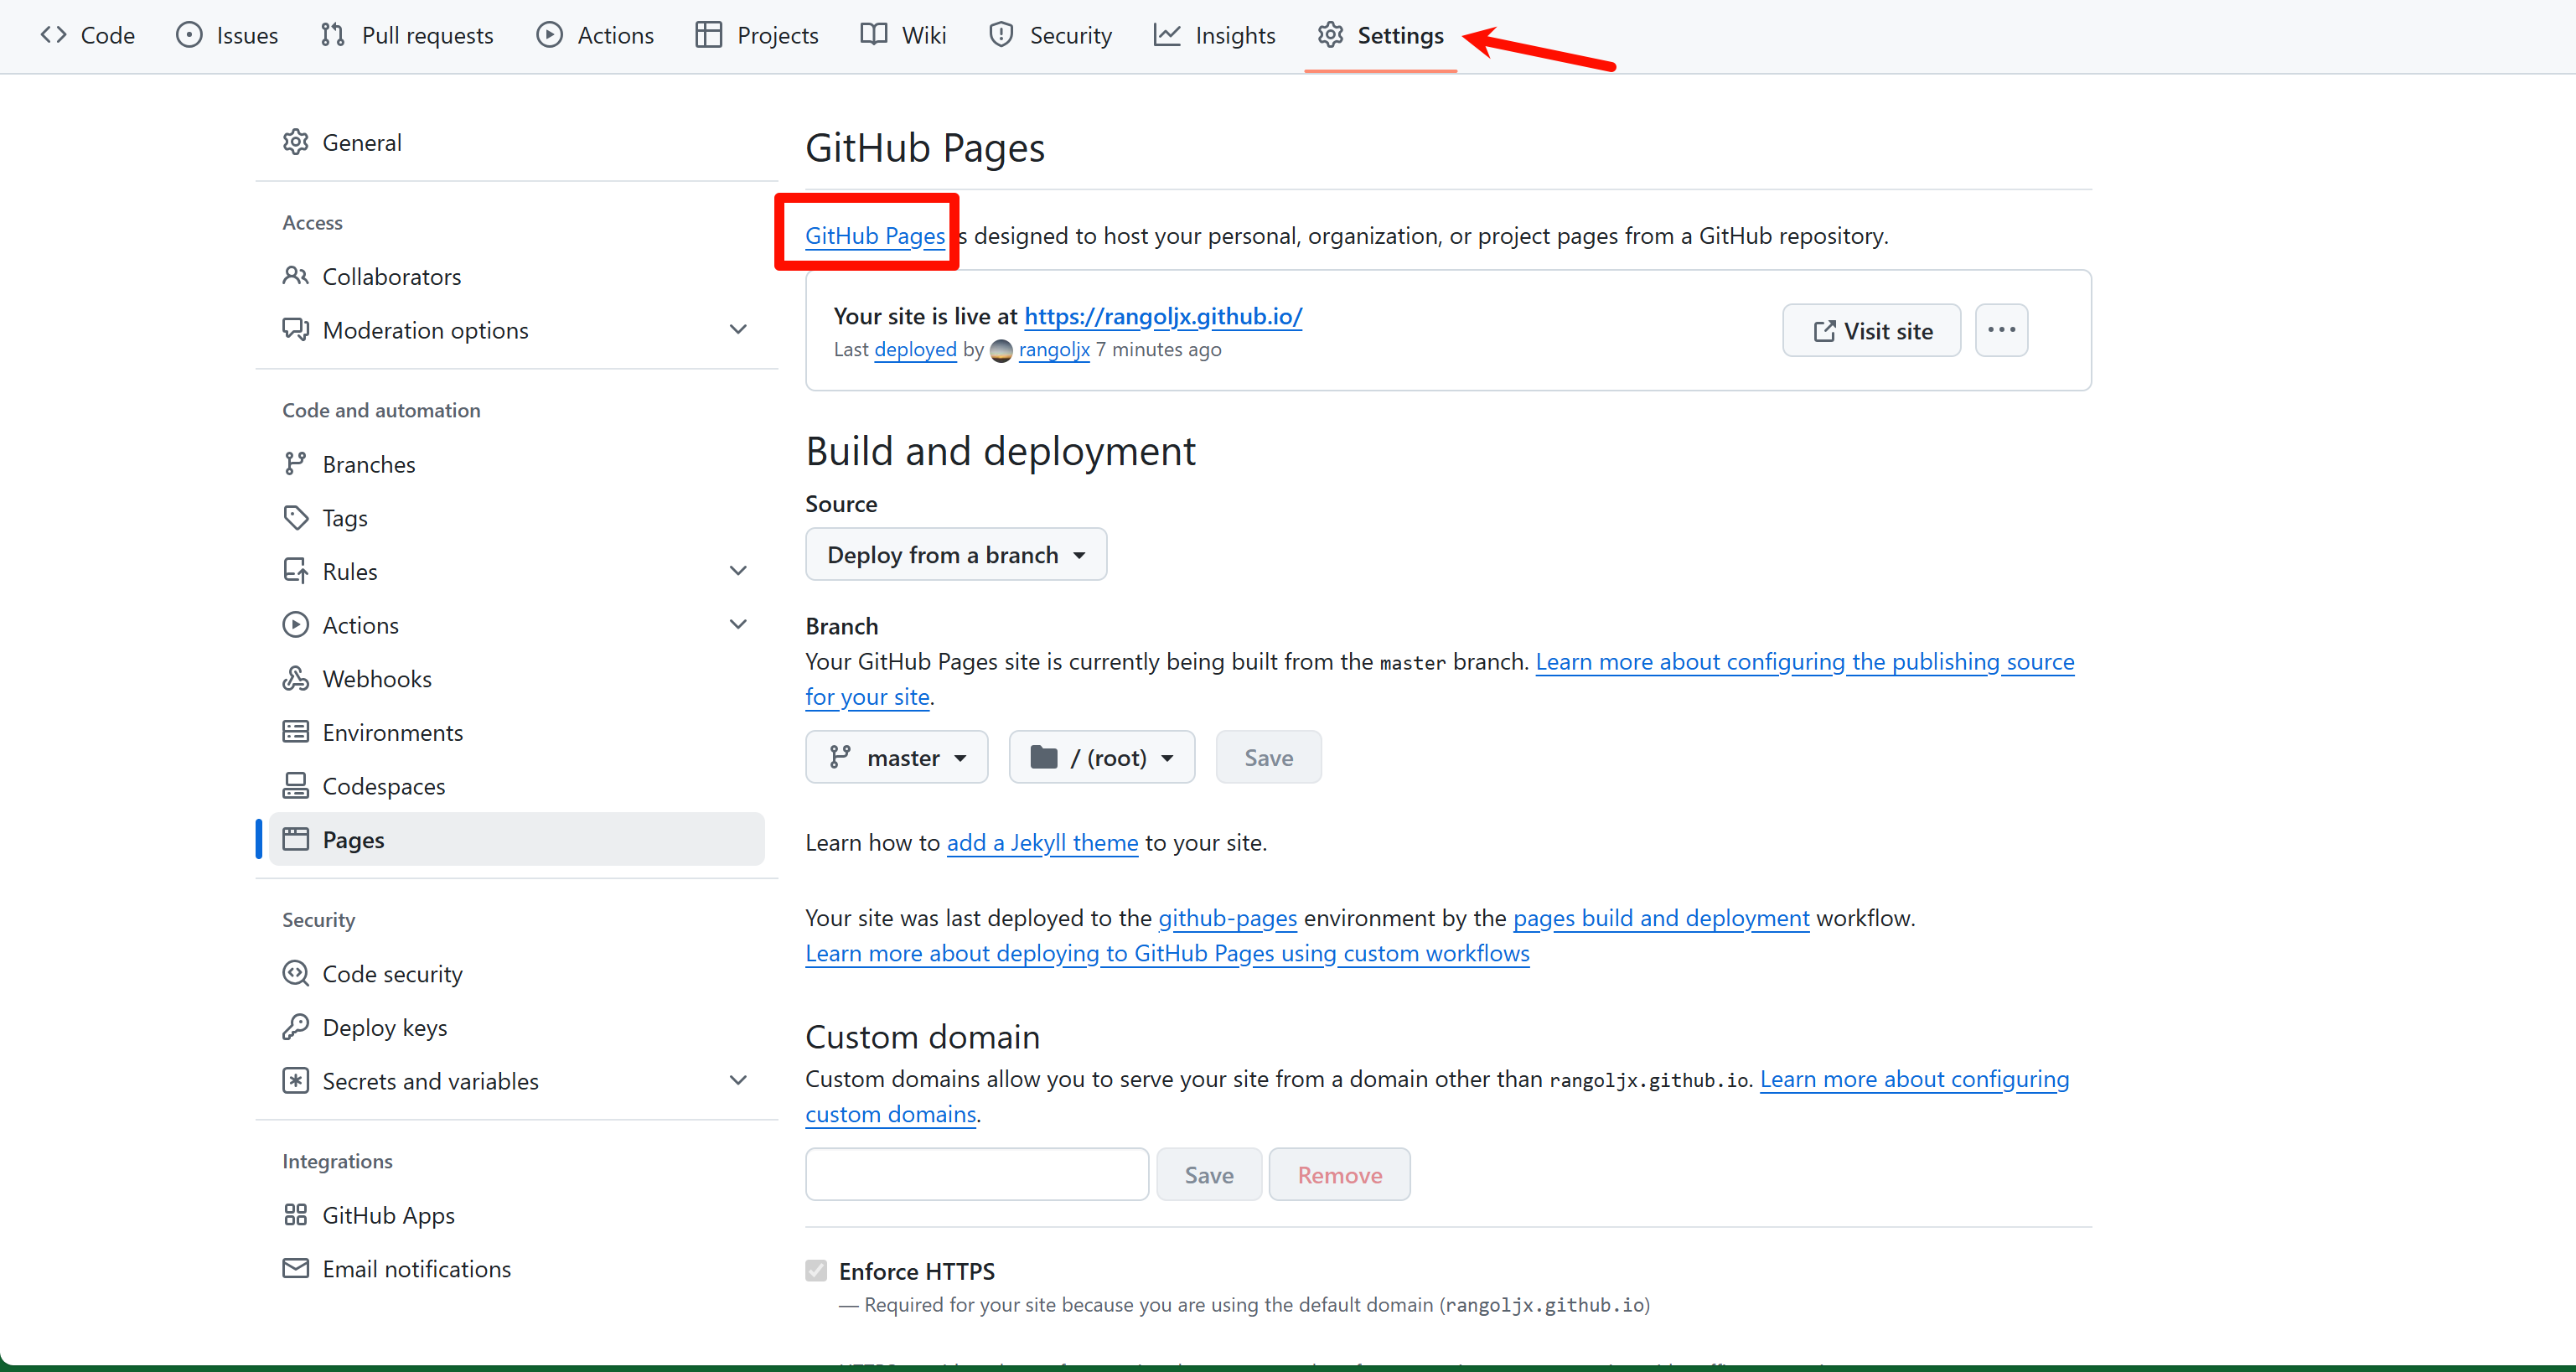The height and width of the screenshot is (1372, 2576).
Task: Click the Deploy keys icon
Action: (x=296, y=1027)
